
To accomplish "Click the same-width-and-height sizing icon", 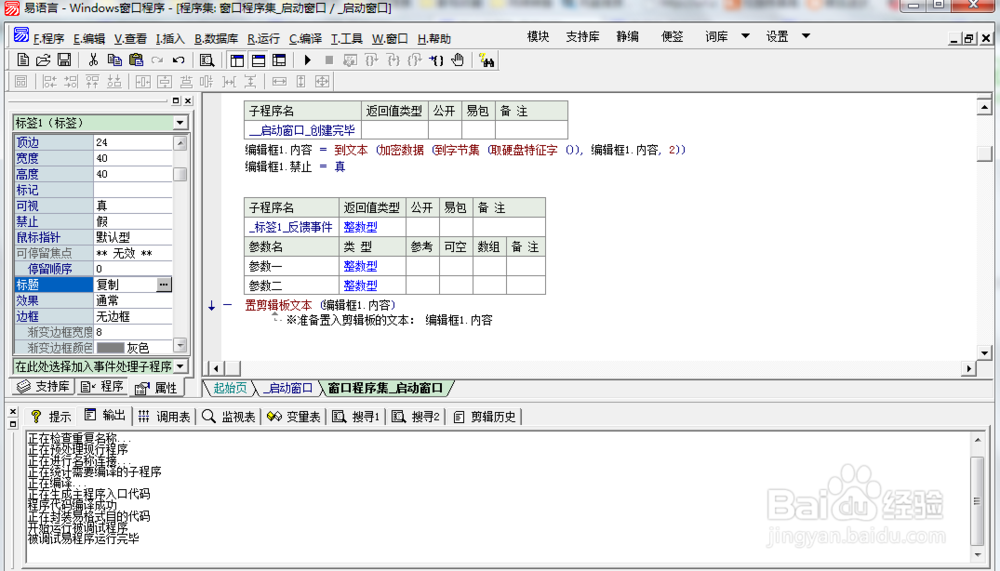I will 322,81.
